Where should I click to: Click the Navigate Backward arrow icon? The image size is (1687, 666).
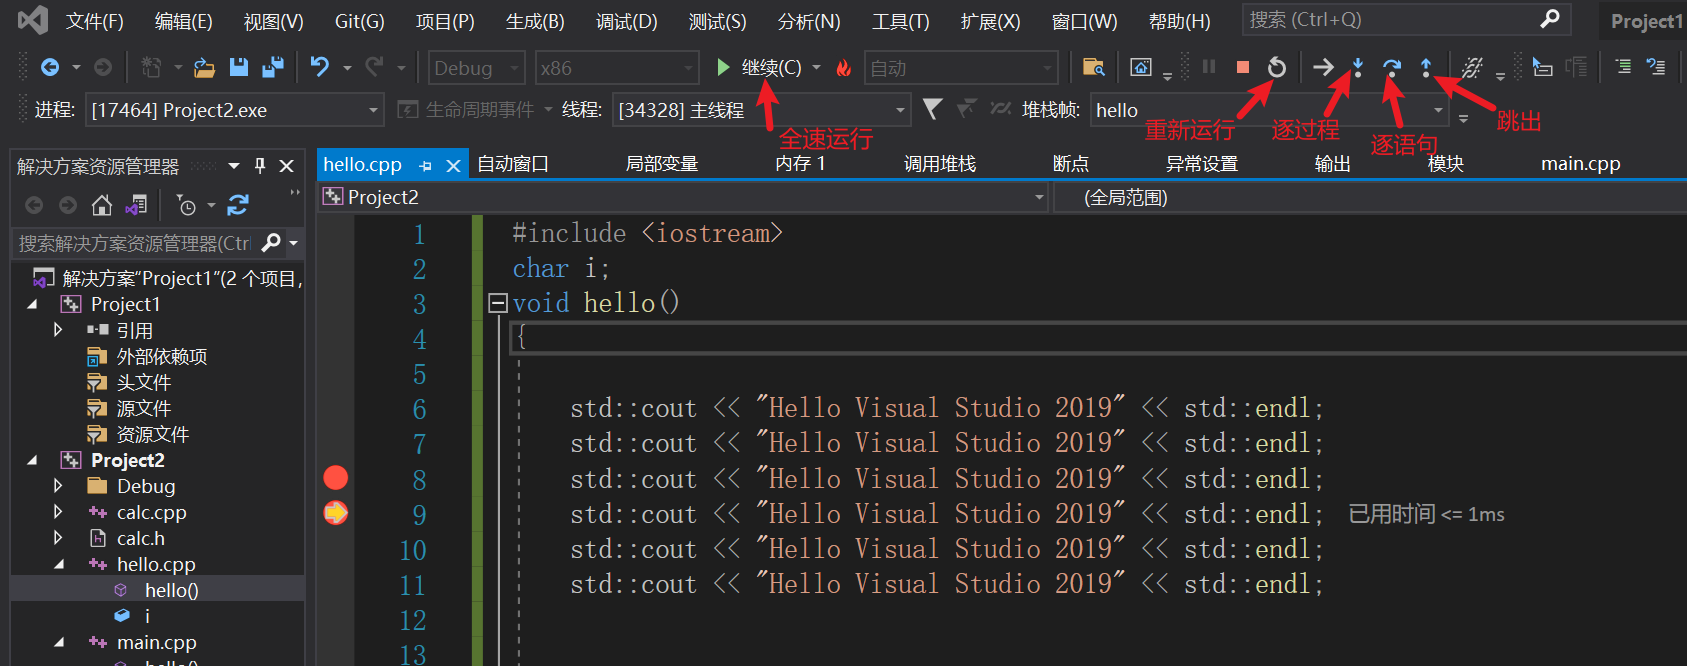tap(49, 67)
